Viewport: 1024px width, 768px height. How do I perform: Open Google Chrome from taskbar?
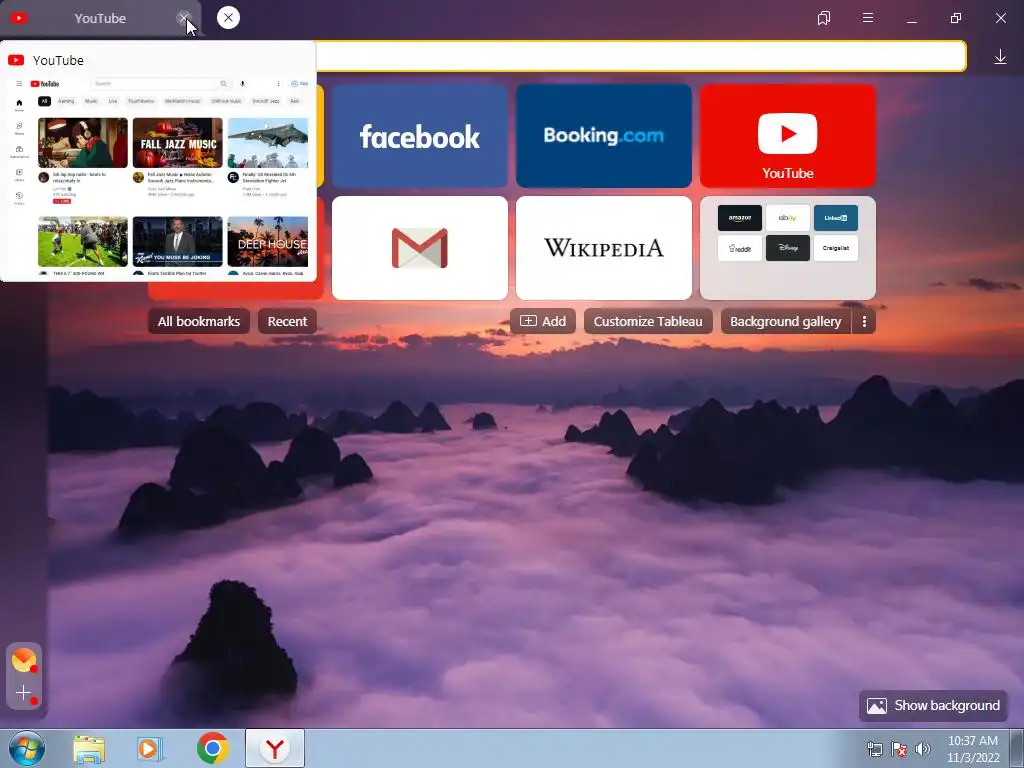(x=212, y=748)
